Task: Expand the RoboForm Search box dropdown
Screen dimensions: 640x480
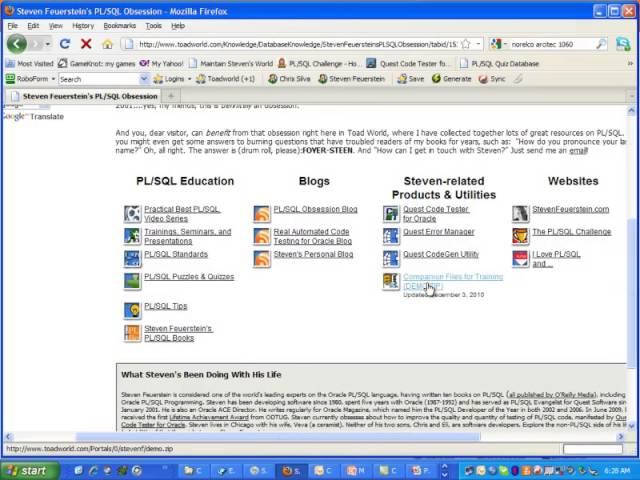Action: point(144,79)
